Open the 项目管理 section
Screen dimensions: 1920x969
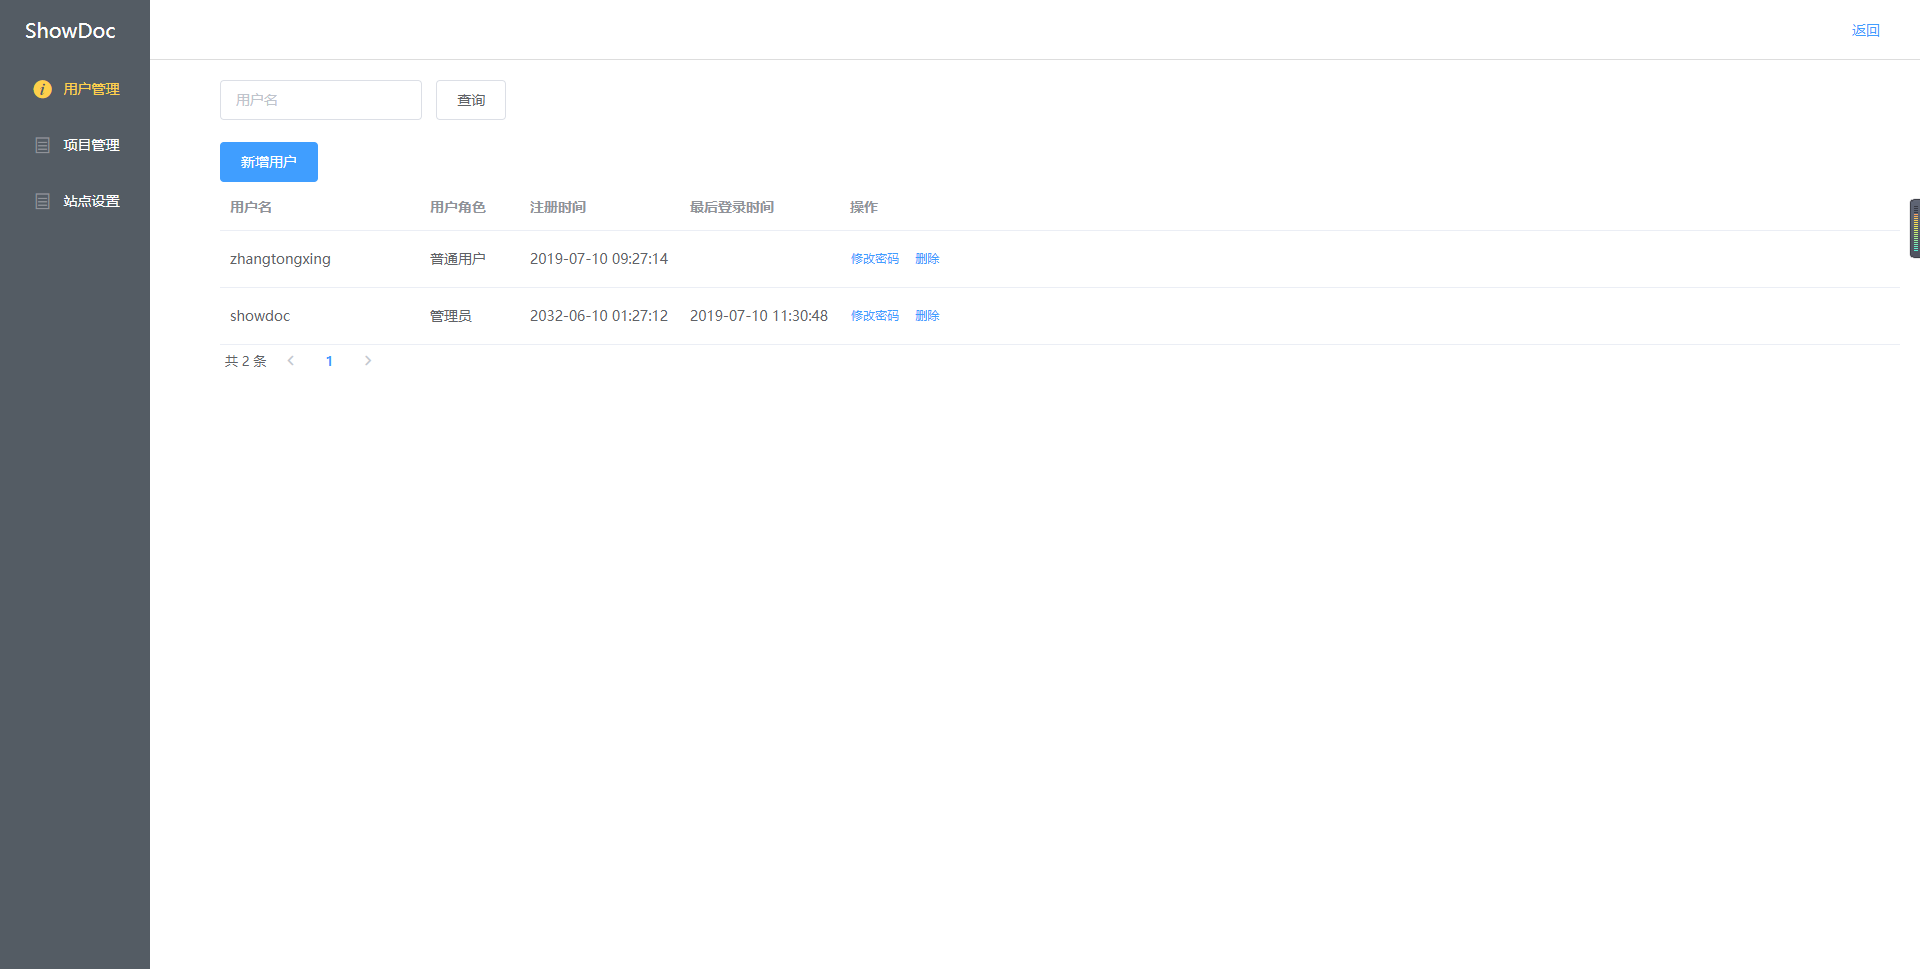pos(90,144)
